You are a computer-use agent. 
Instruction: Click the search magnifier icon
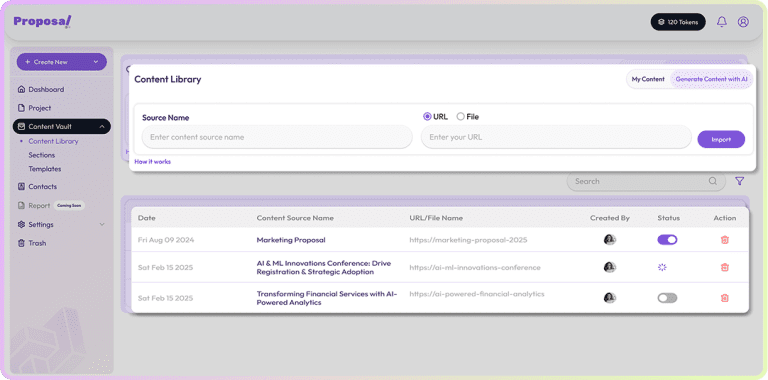point(713,181)
